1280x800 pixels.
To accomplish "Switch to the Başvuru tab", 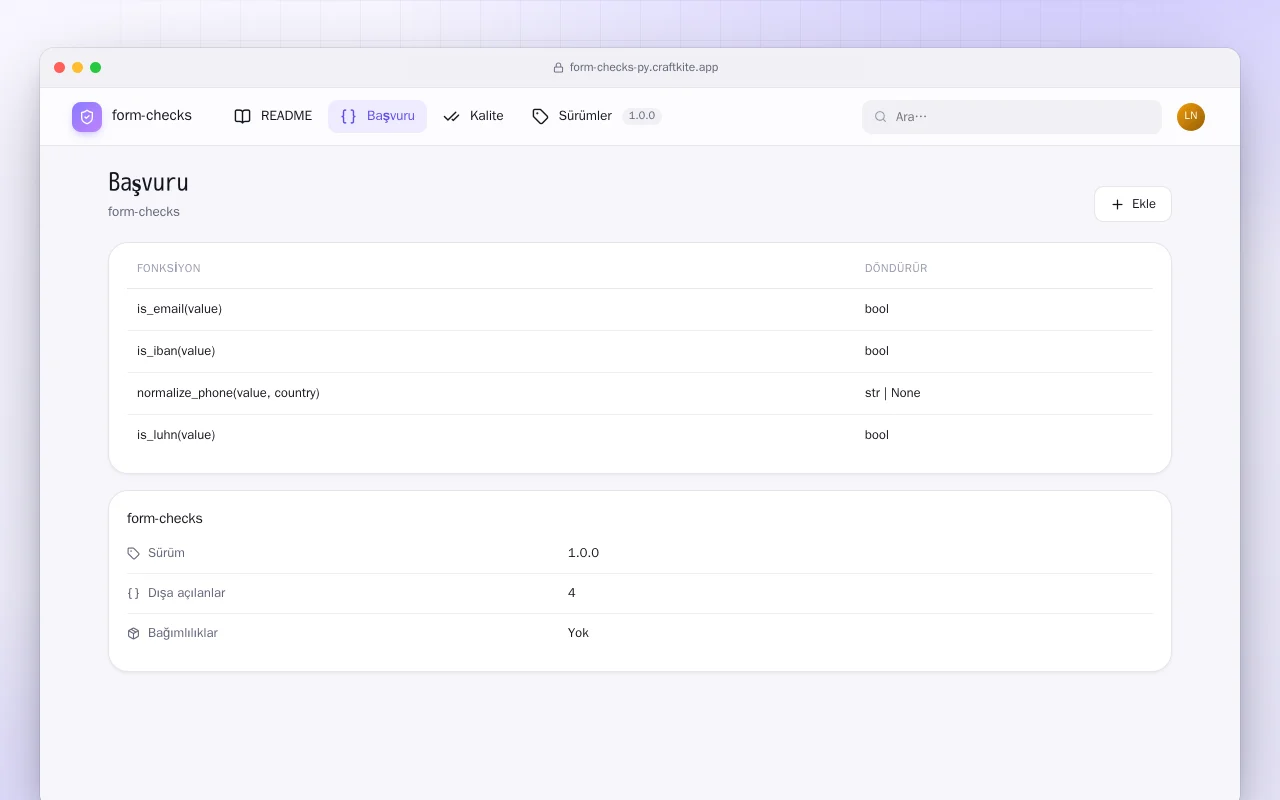I will tap(377, 116).
